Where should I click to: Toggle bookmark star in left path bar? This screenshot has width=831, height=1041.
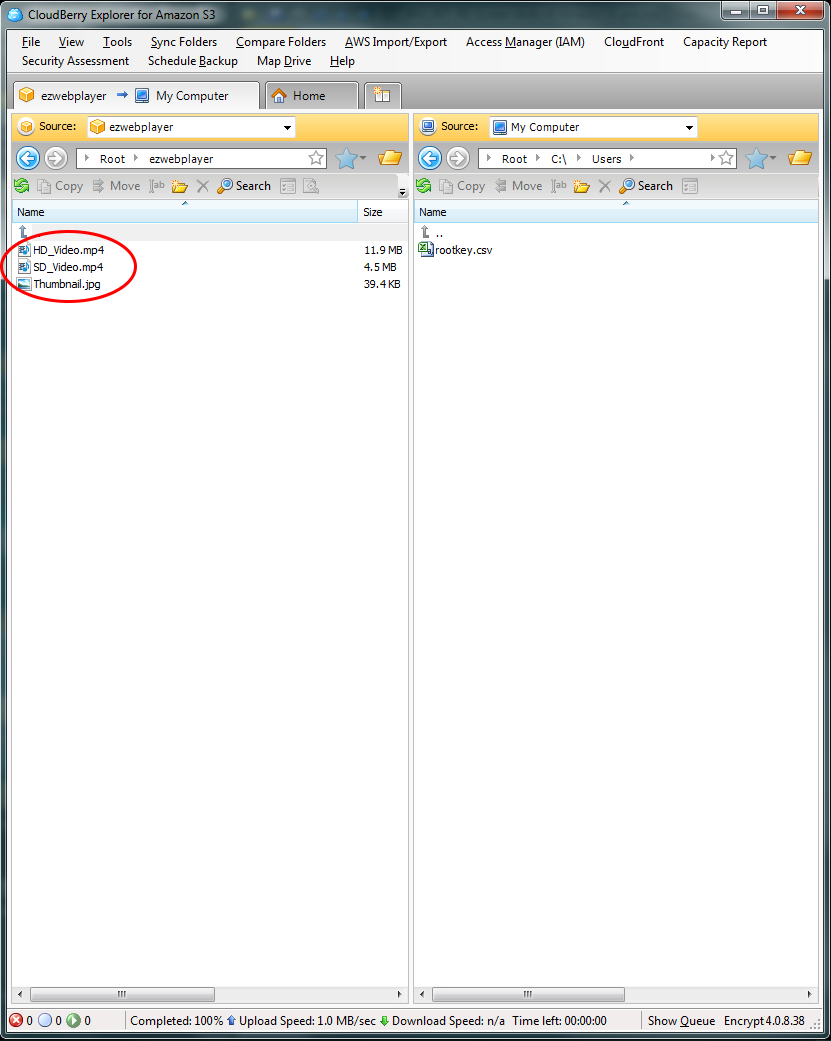316,158
